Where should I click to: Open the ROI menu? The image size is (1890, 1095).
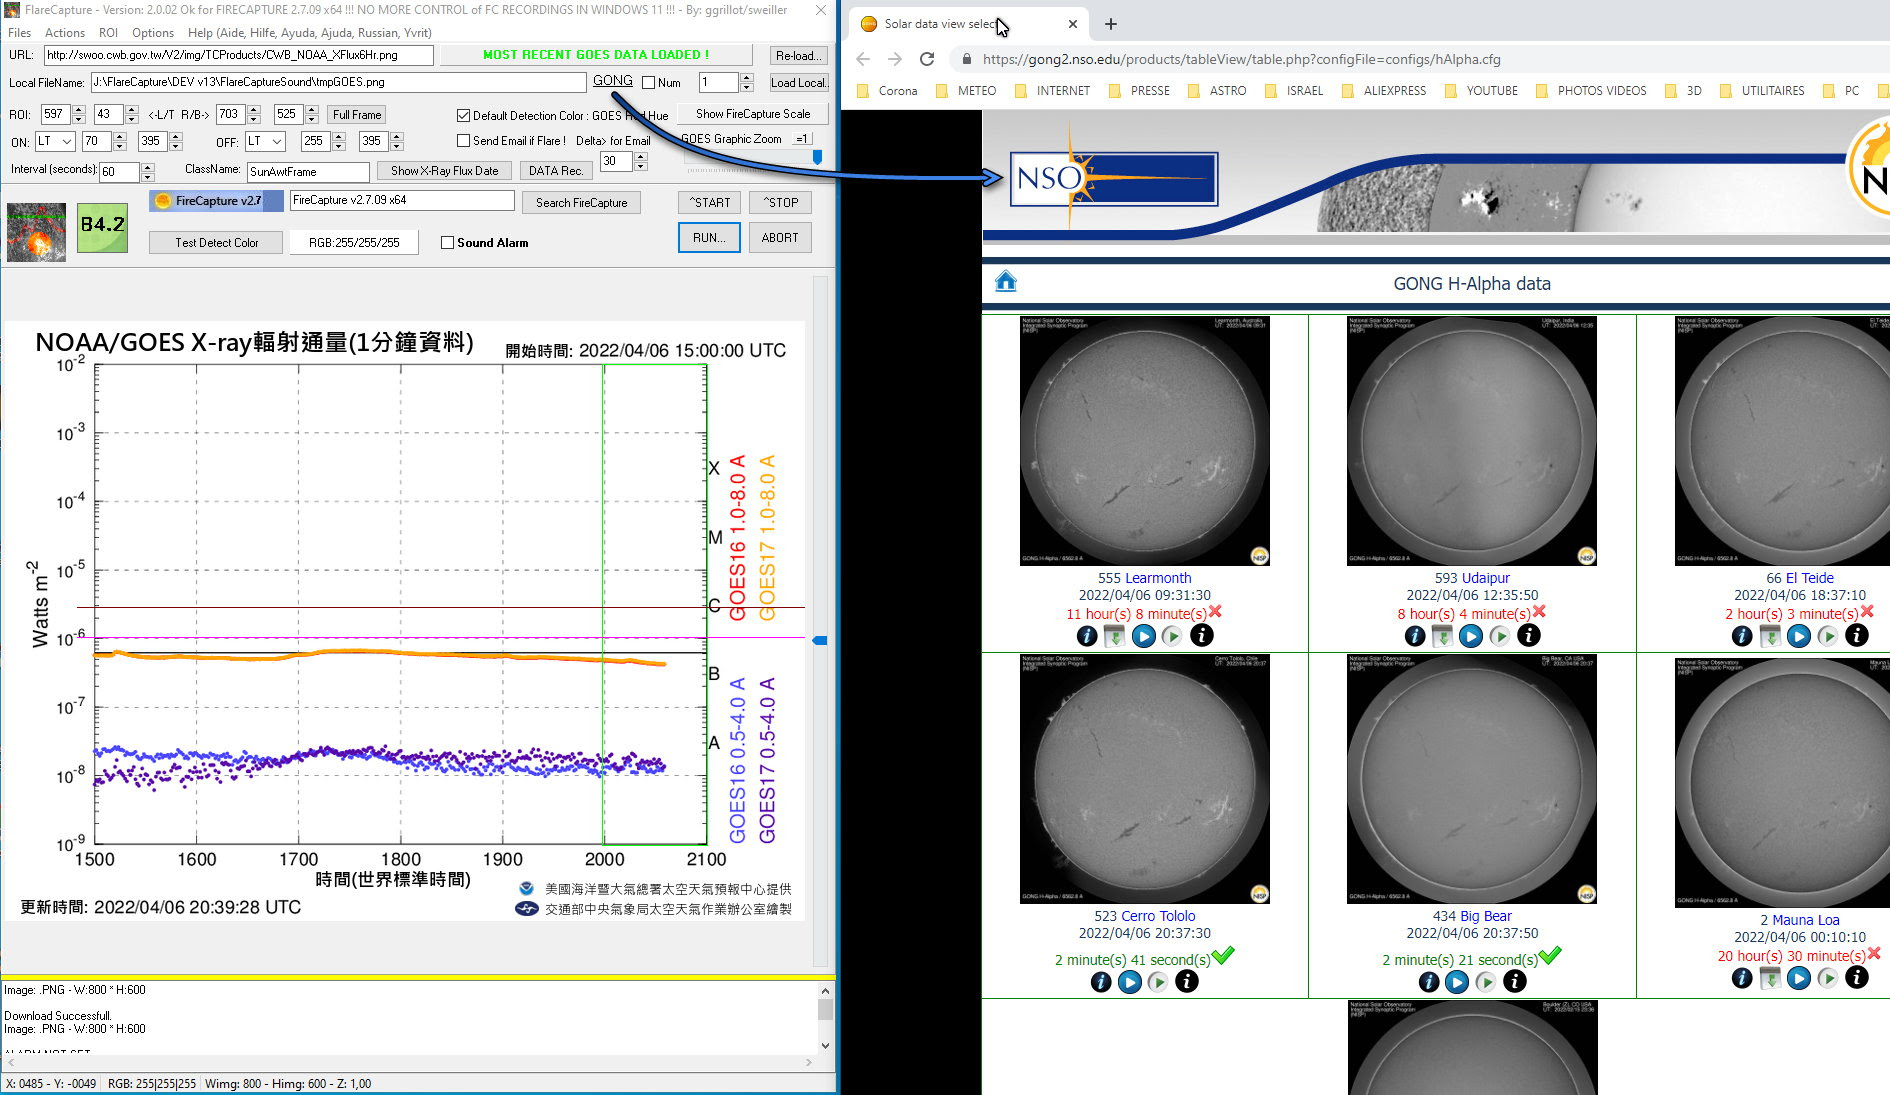click(x=108, y=33)
